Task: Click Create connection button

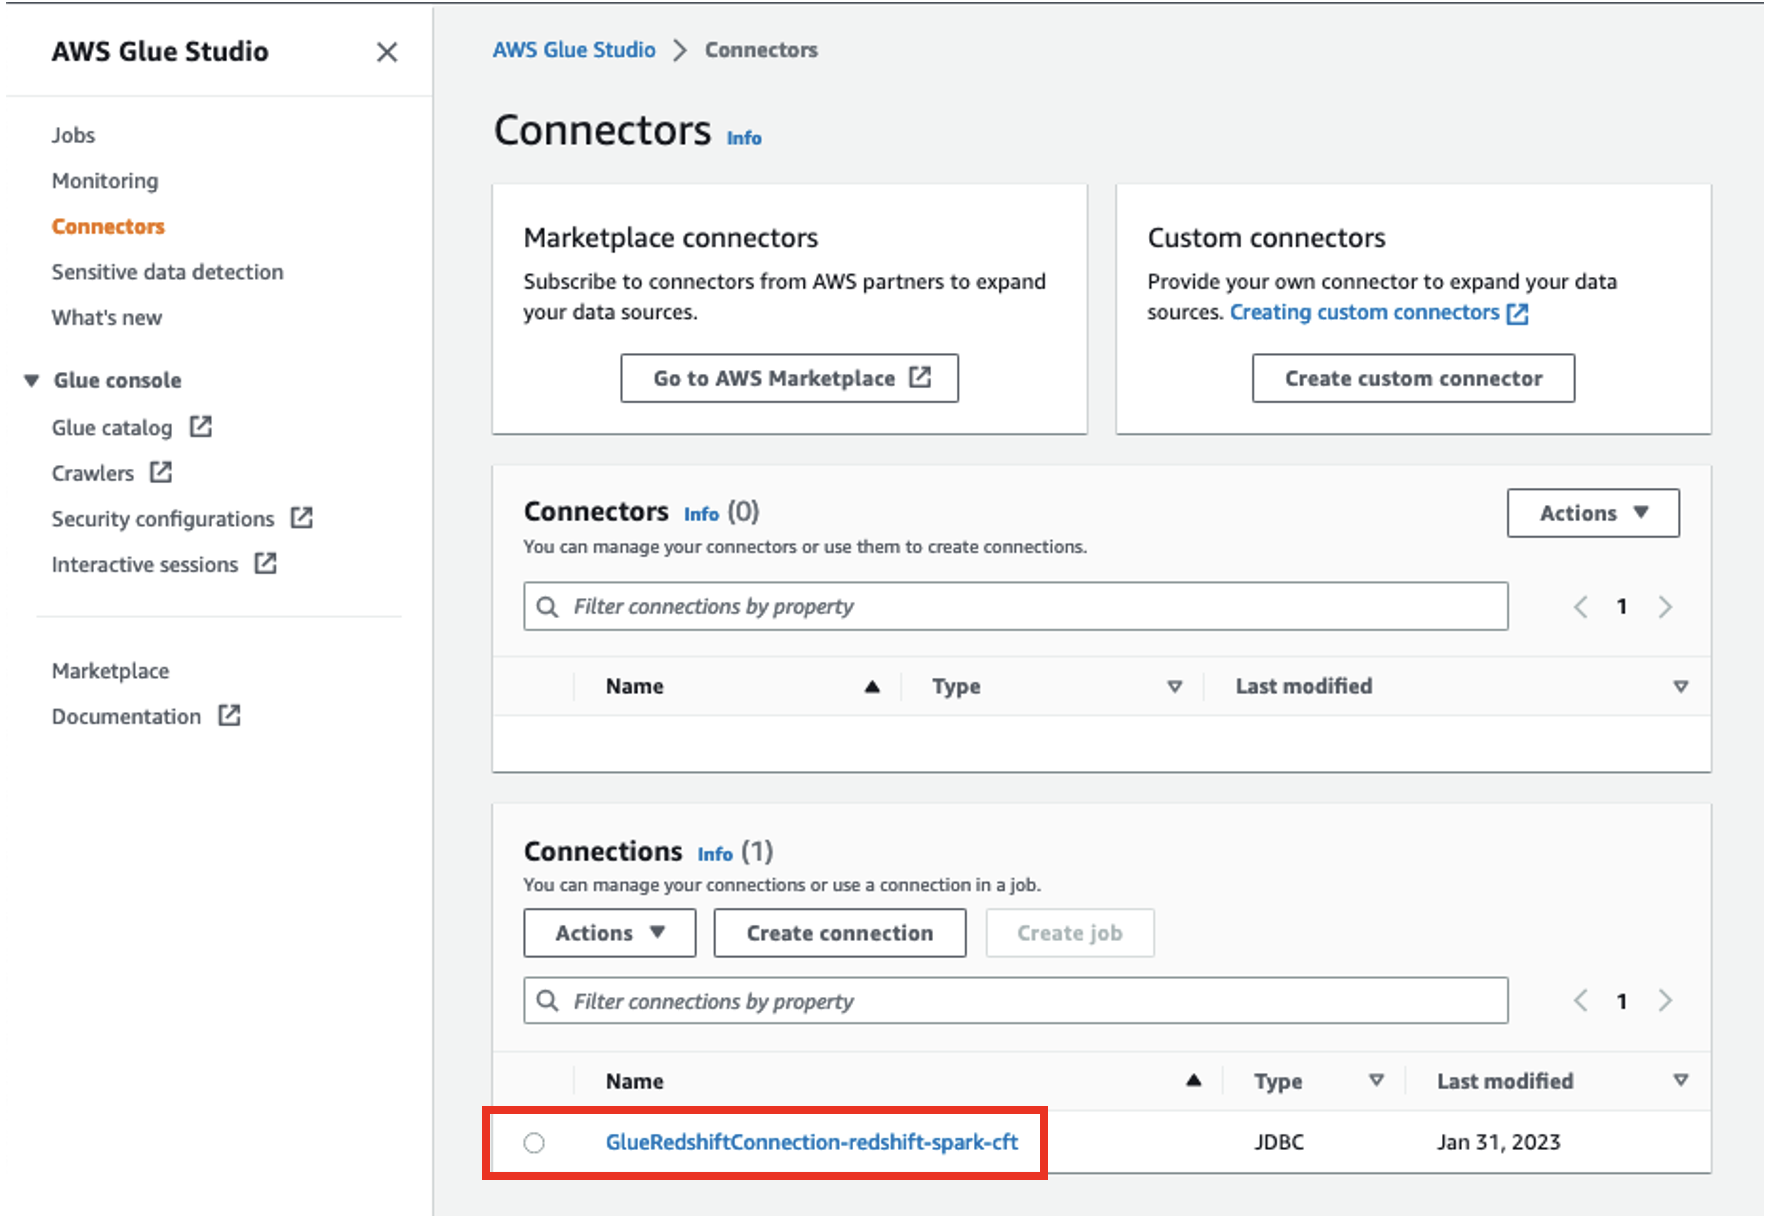Action: 840,933
